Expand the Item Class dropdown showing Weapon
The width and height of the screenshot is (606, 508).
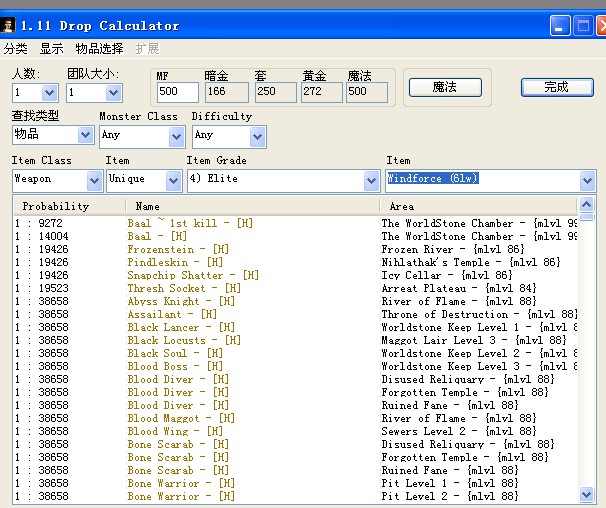pos(95,181)
